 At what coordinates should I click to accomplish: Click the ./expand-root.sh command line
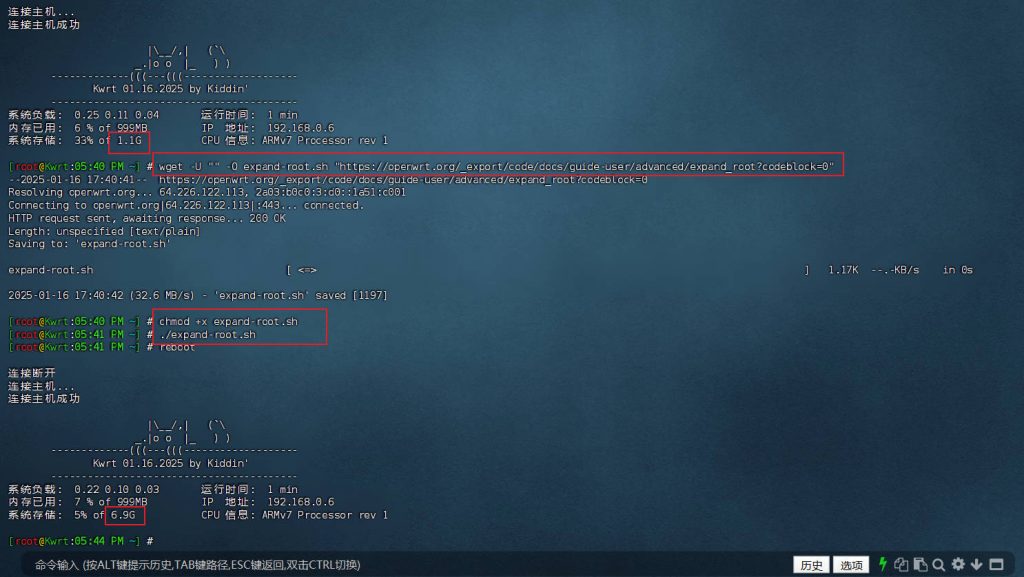click(207, 334)
